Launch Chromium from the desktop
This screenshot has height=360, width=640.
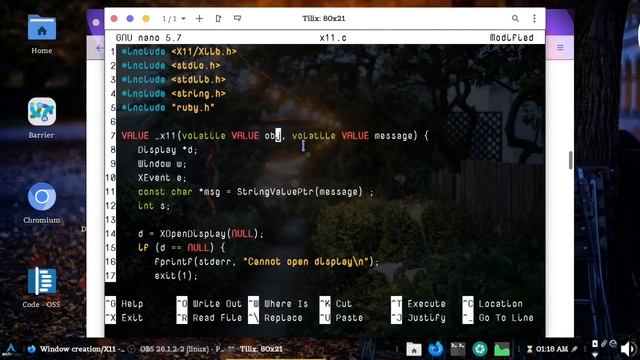(x=42, y=203)
